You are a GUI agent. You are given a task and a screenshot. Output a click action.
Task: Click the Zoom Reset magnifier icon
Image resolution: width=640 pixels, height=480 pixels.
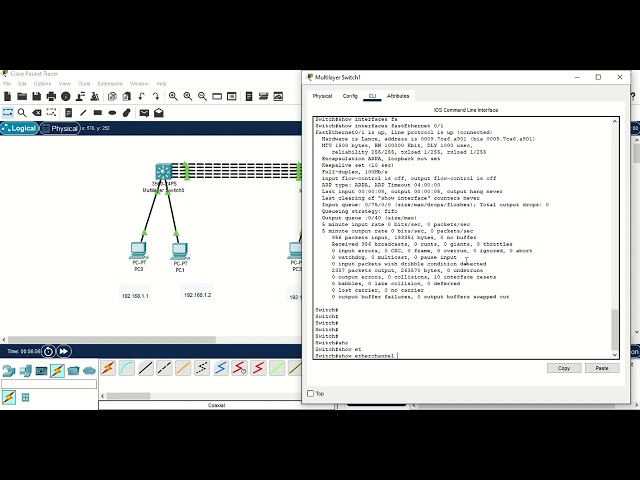[x=188, y=96]
